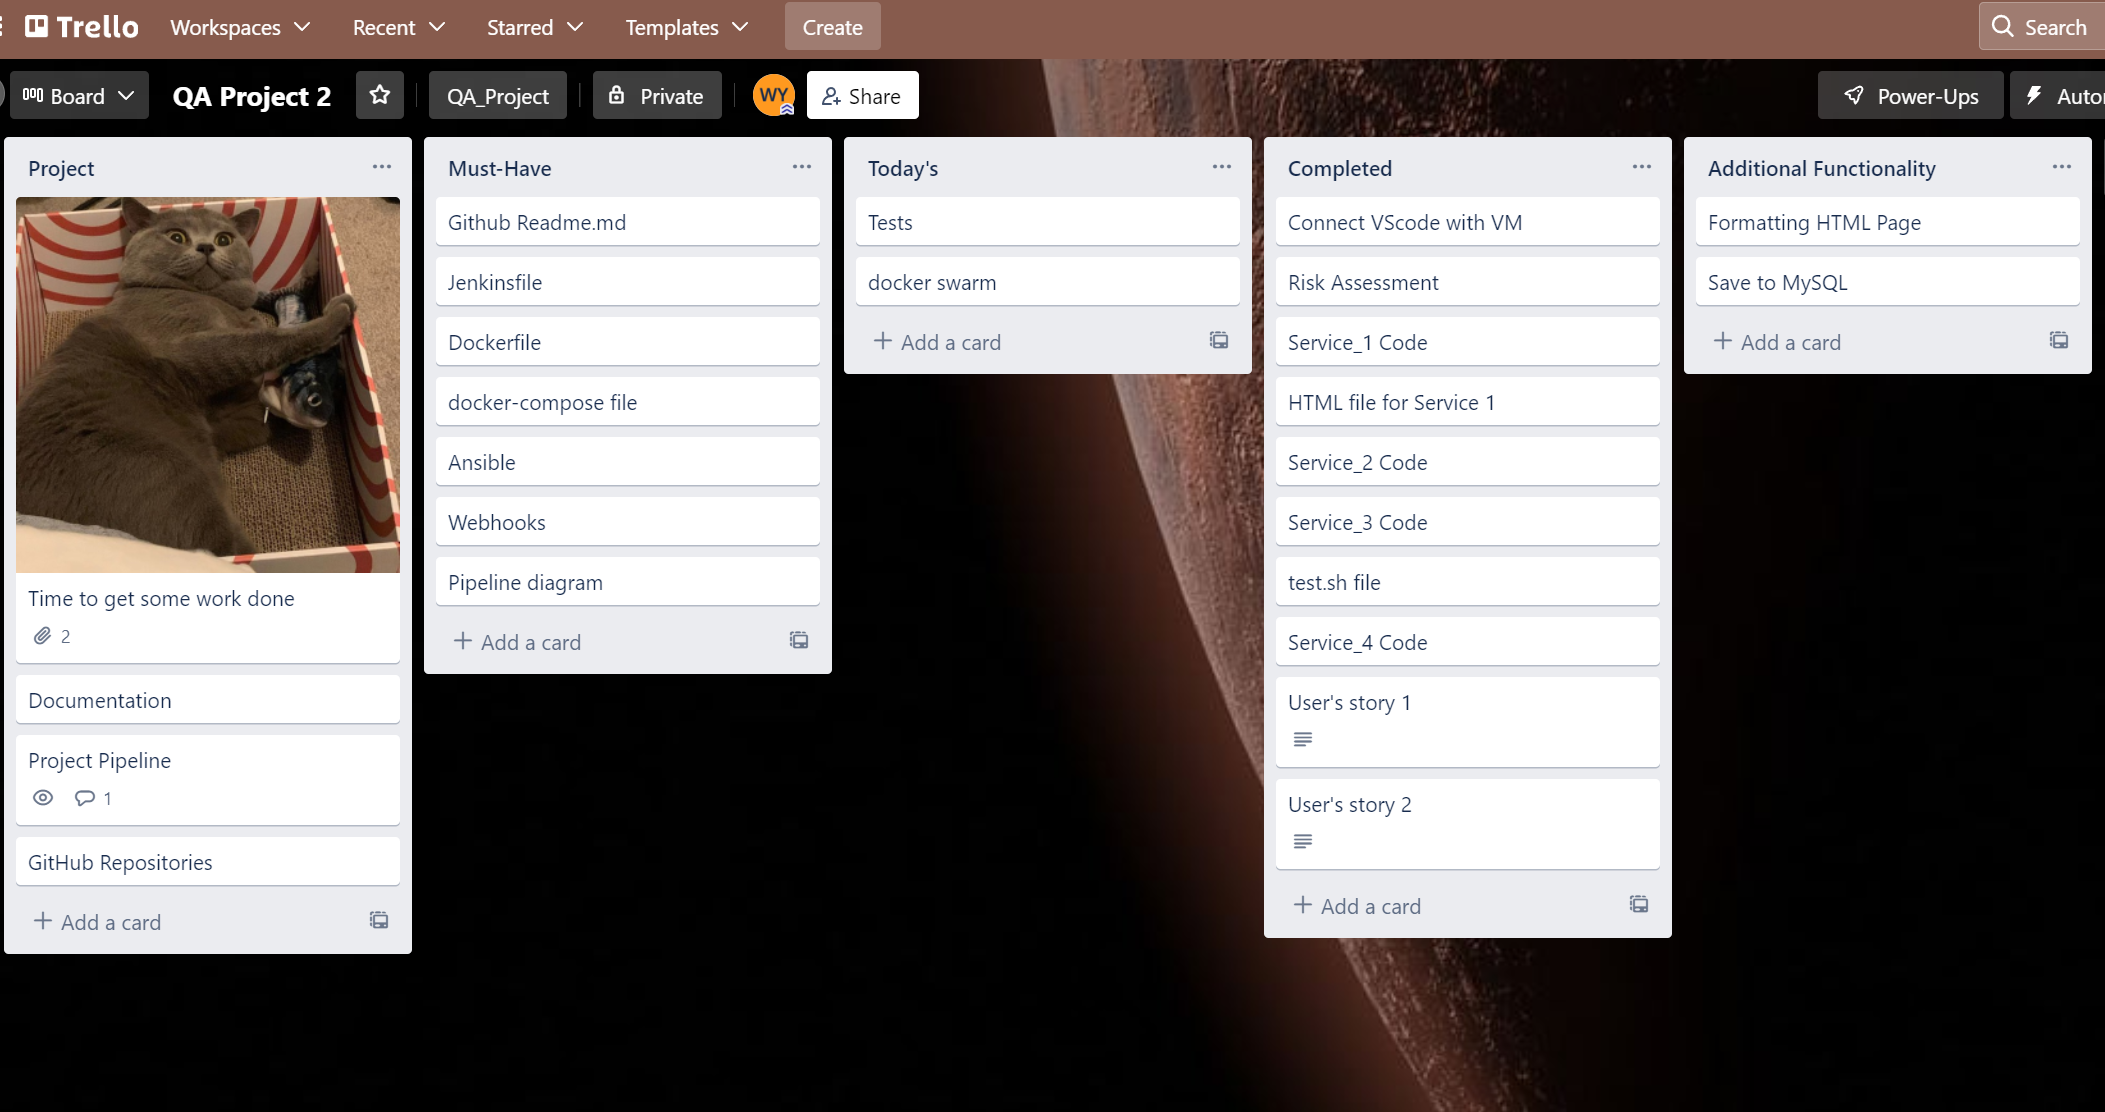2105x1112 pixels.
Task: Open Must-Have list actions menu
Action: click(x=802, y=167)
